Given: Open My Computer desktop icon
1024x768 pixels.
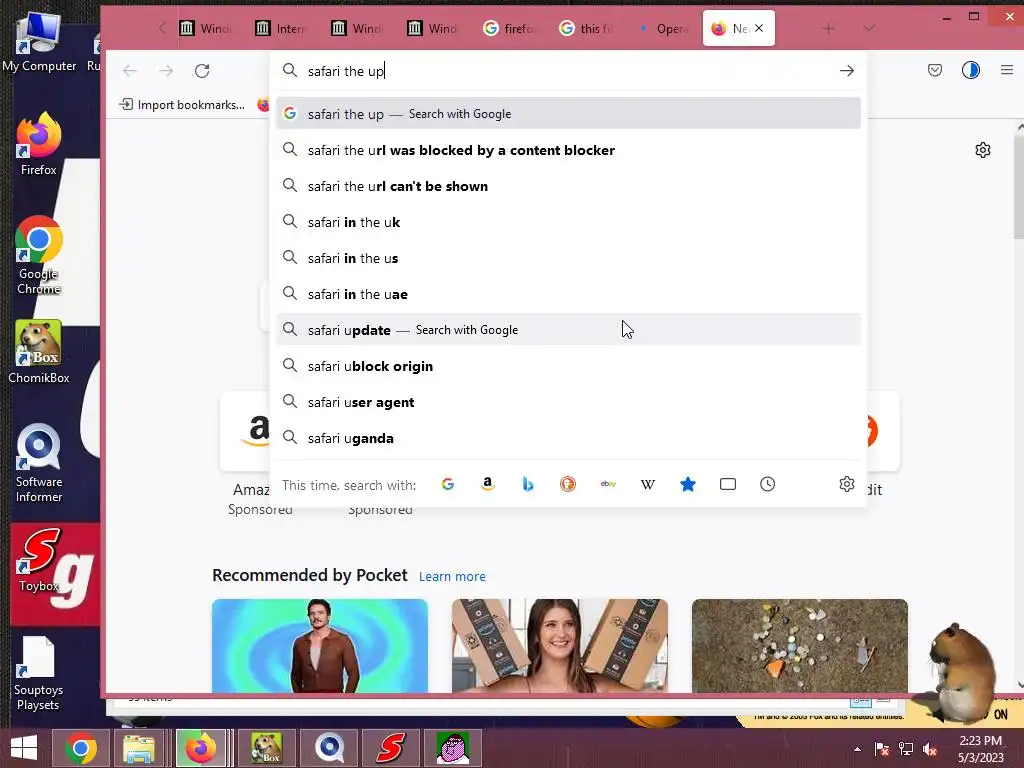Looking at the screenshot, I should pyautogui.click(x=39, y=41).
